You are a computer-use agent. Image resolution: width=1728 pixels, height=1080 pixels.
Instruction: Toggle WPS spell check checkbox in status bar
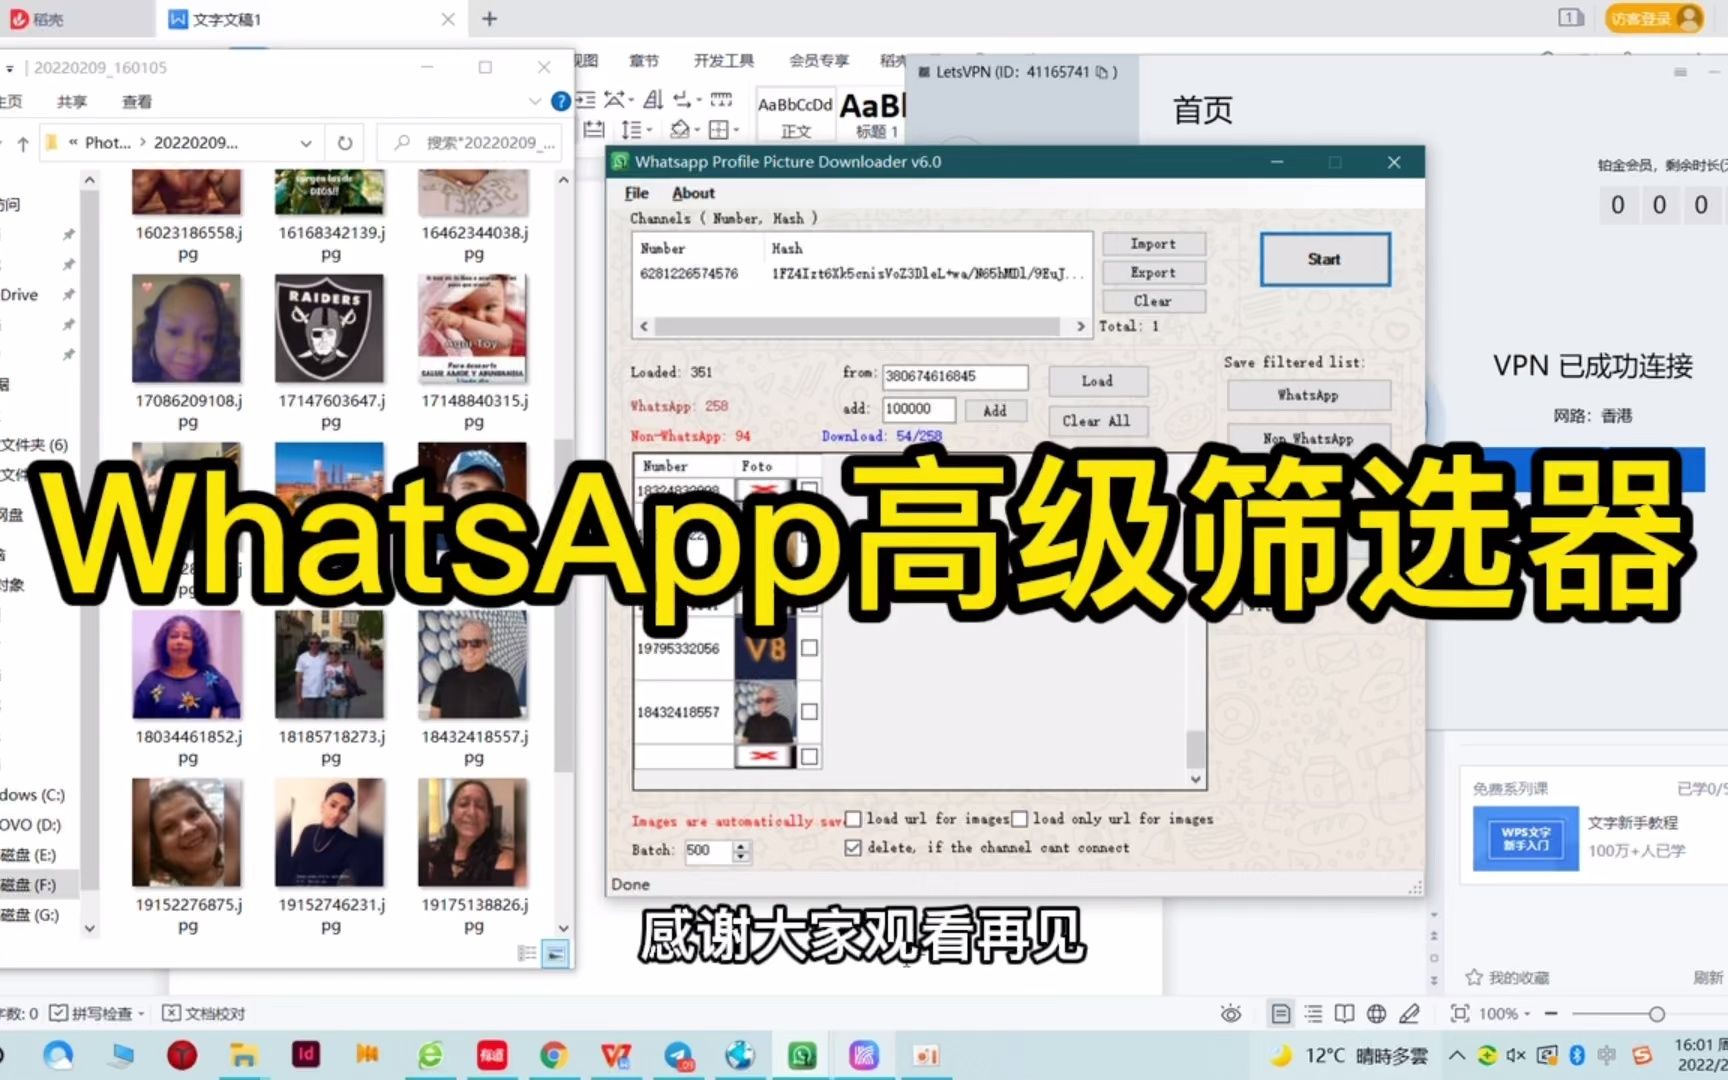coord(58,1014)
